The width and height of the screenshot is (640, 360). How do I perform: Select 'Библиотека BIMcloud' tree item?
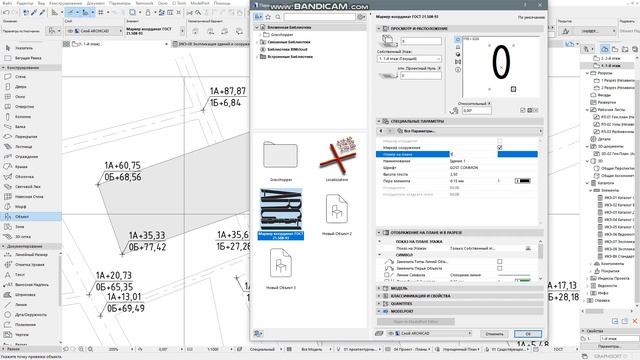point(287,49)
